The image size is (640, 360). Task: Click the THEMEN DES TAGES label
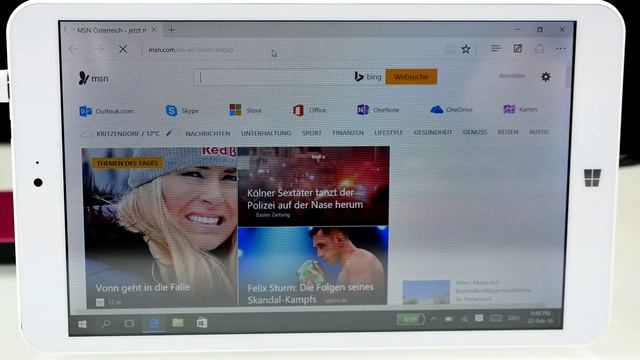click(127, 163)
